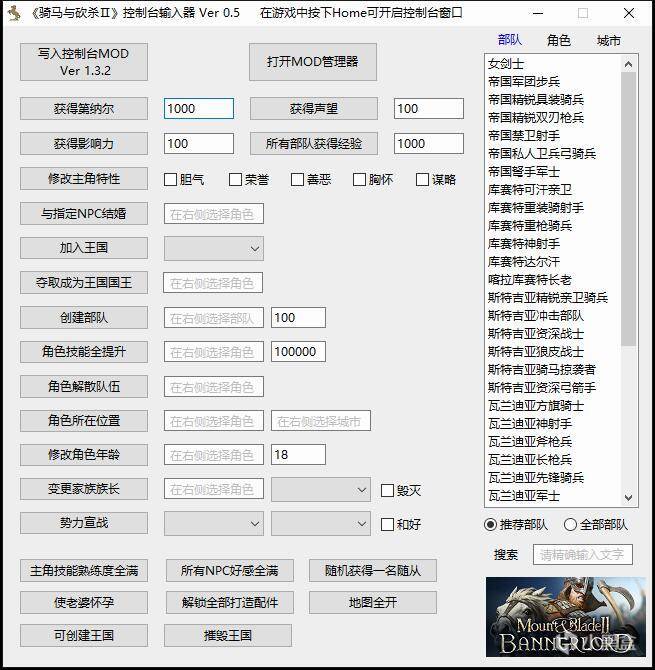The image size is (655, 670).
Task: Click the 创建部队 button
Action: pos(84,317)
